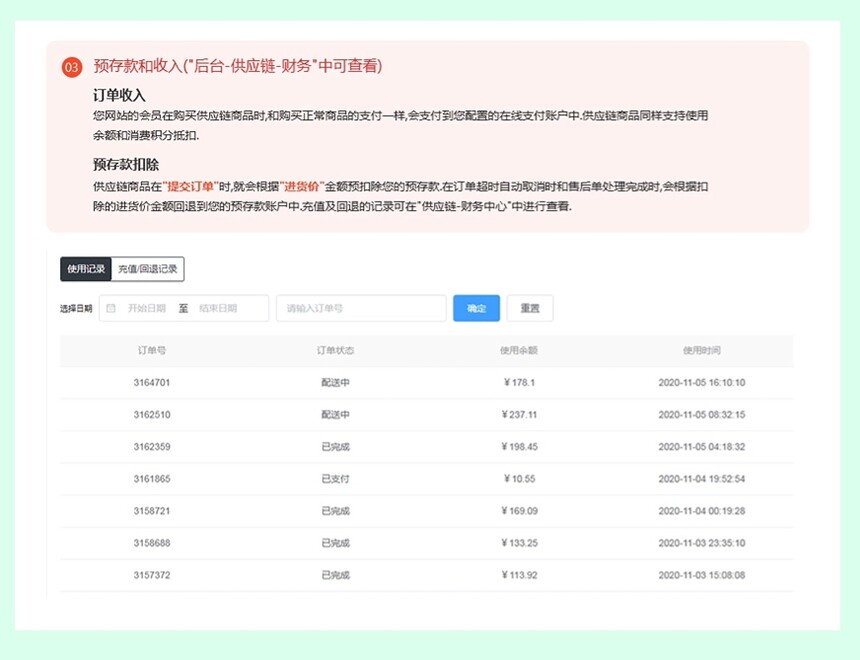Click the 使用时间 column header

pos(702,350)
